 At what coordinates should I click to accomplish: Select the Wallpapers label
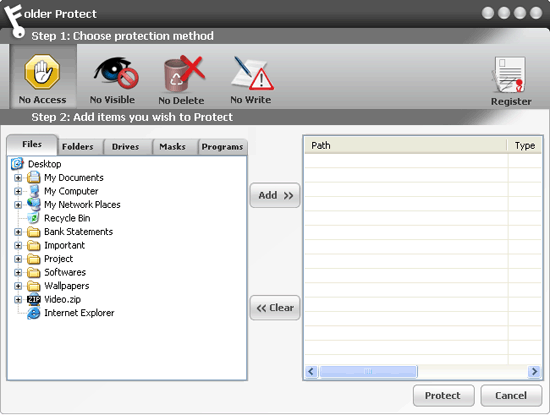coord(67,286)
